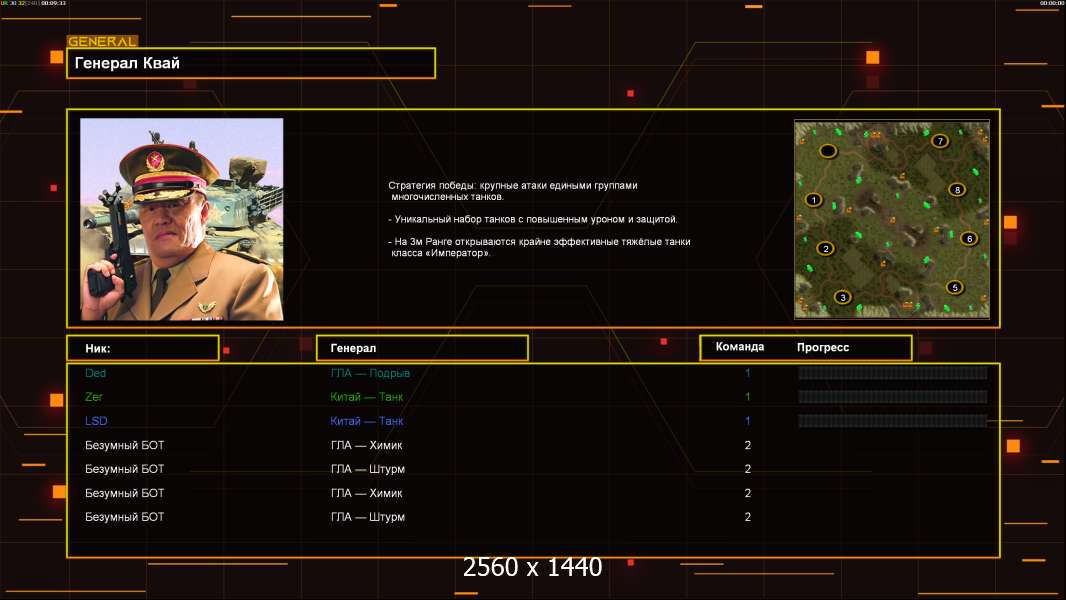Click the Прогресс column label

823,347
